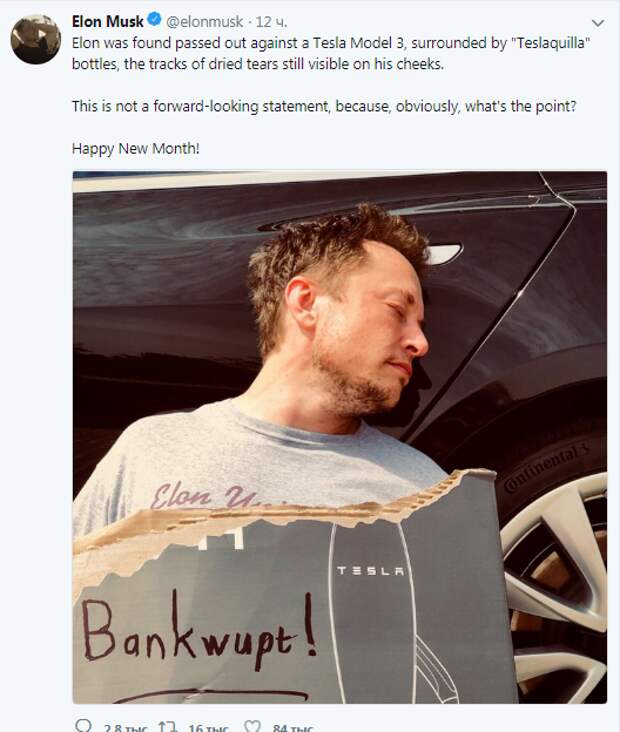Click the 84 тыс likes count

(293, 728)
